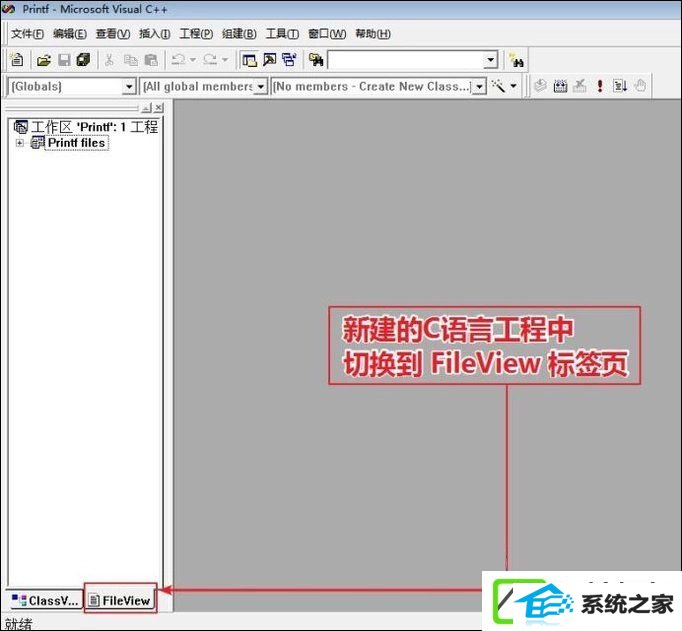Click the Open file folder icon
The width and height of the screenshot is (682, 631).
(x=43, y=60)
